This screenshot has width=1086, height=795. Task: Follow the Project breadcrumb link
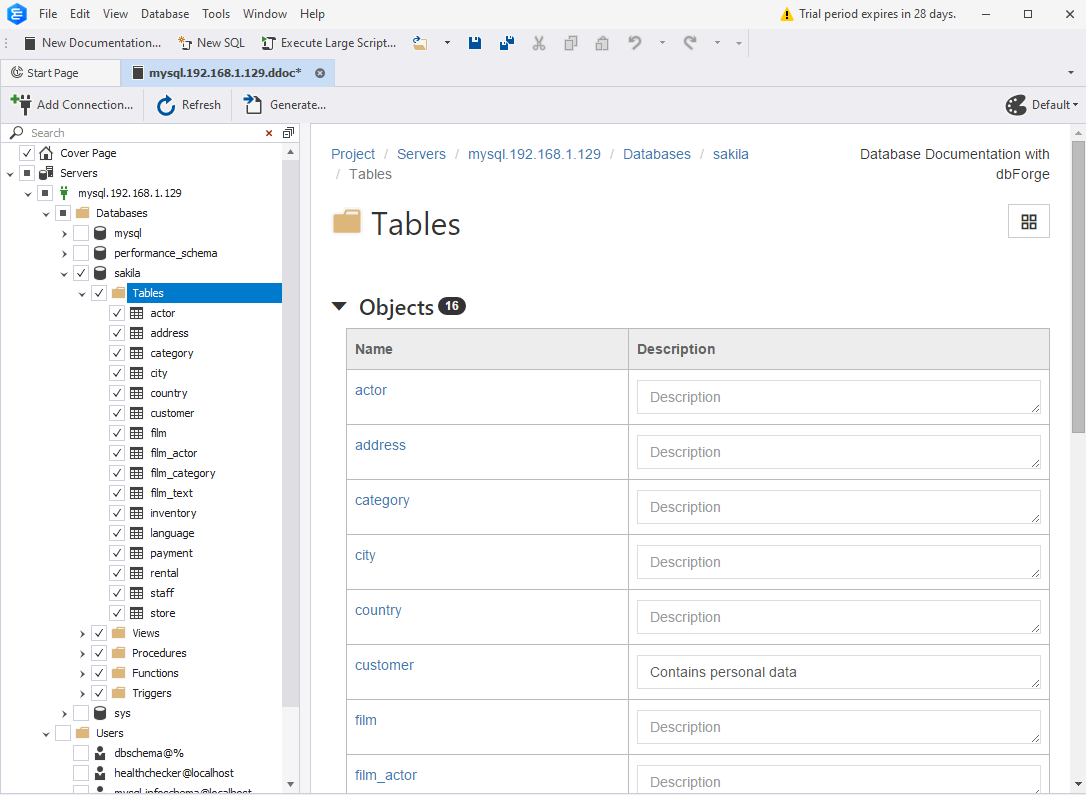coord(353,154)
